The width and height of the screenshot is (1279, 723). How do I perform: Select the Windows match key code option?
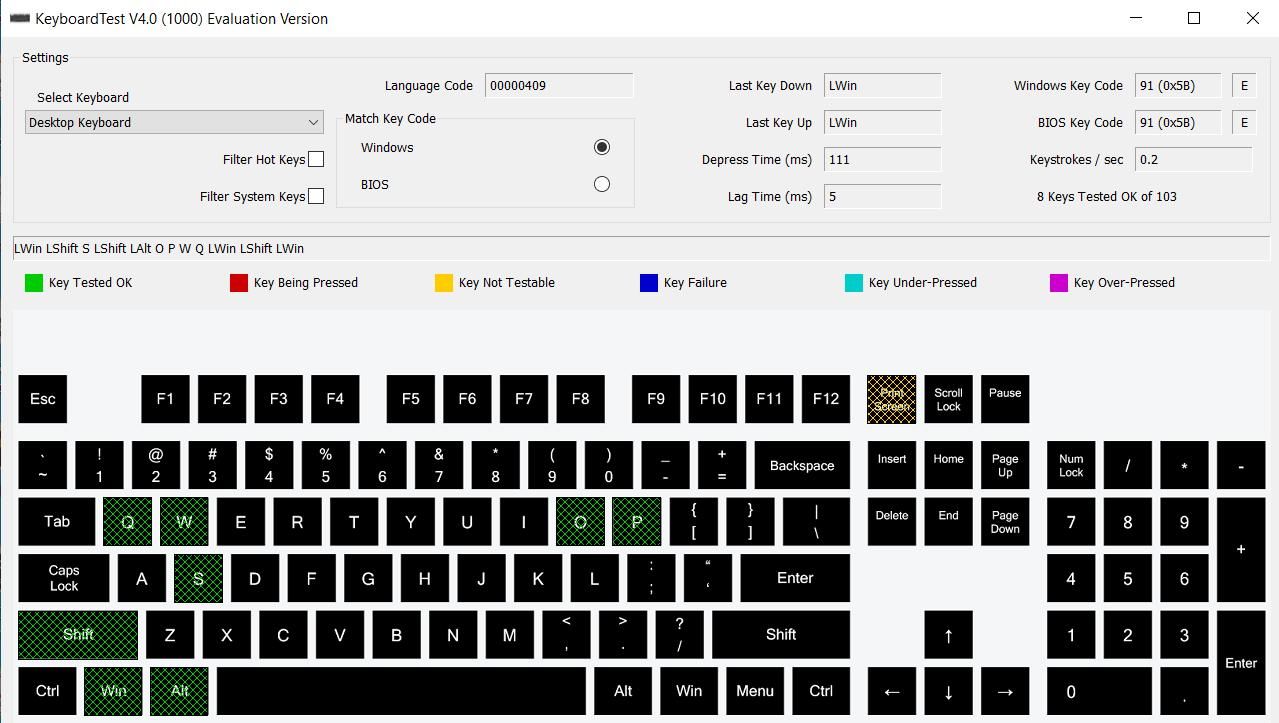601,147
